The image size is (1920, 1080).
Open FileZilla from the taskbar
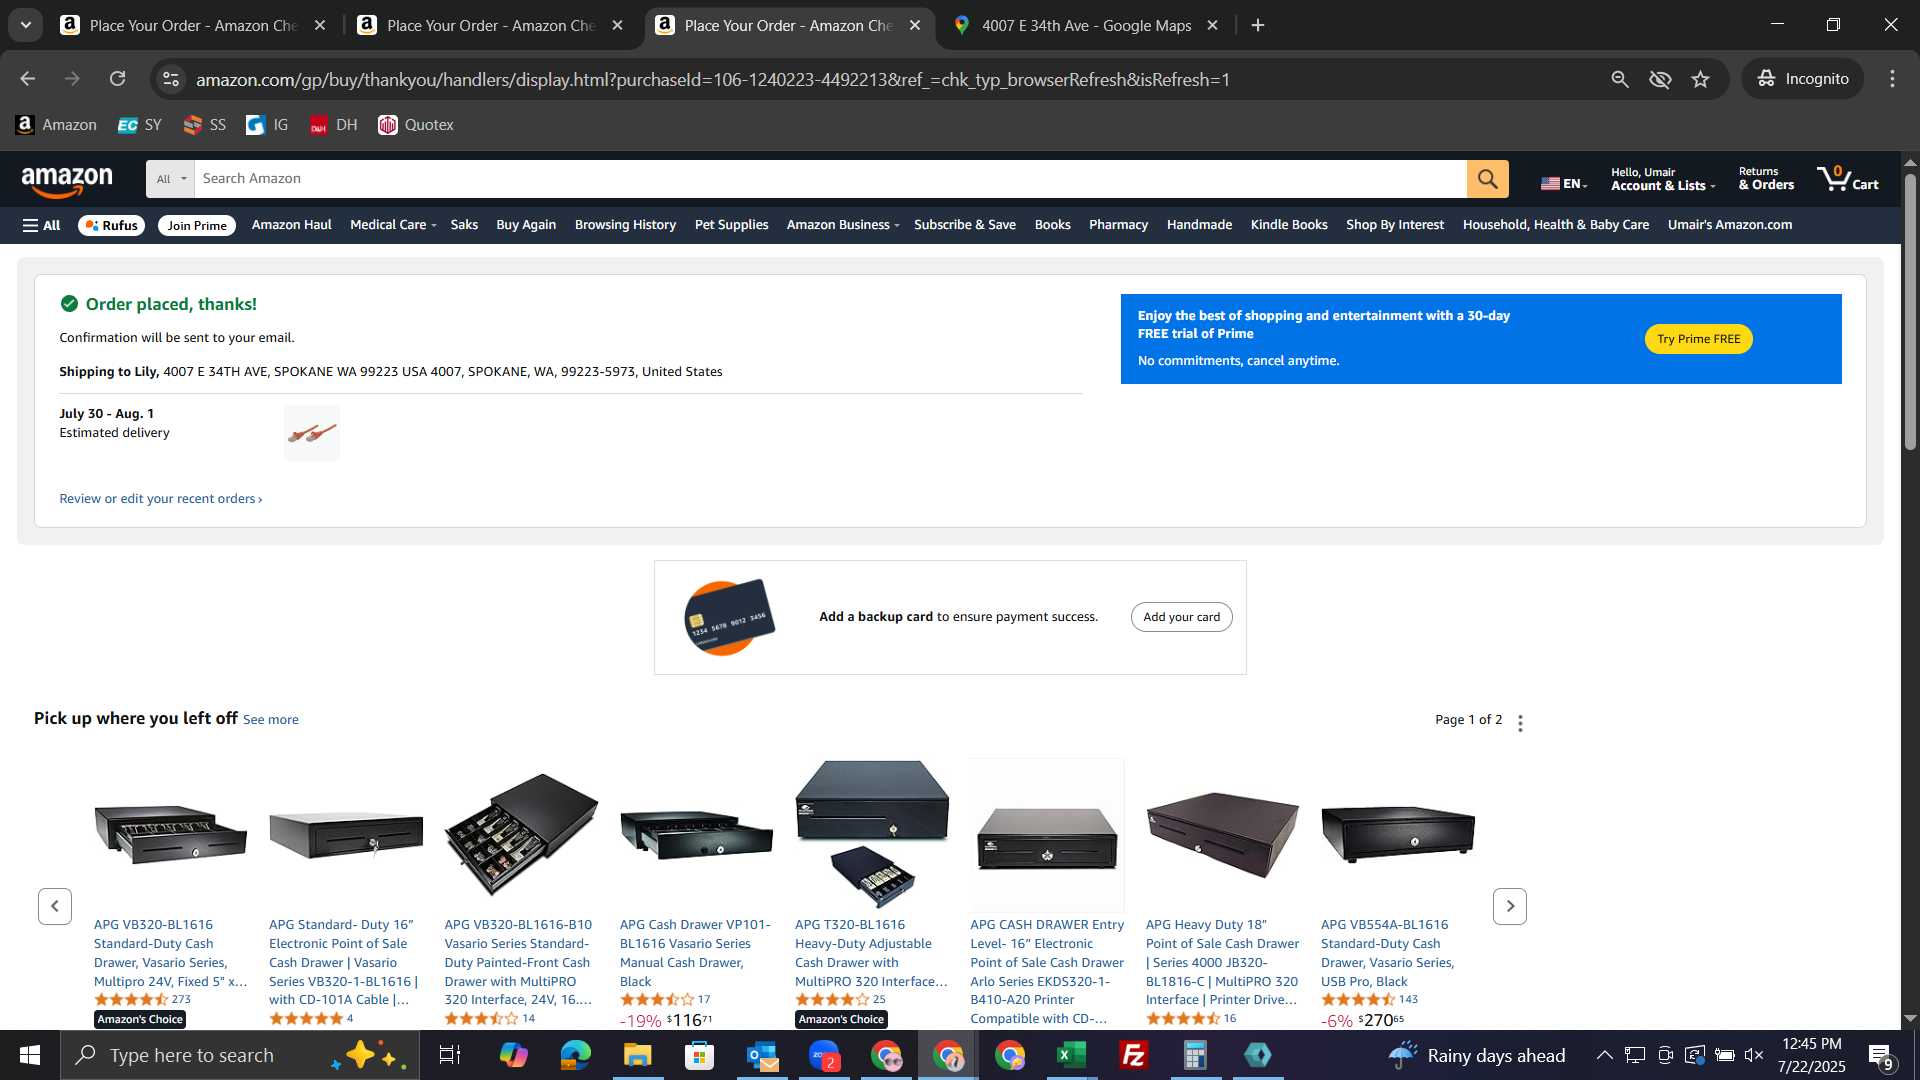point(1133,1055)
